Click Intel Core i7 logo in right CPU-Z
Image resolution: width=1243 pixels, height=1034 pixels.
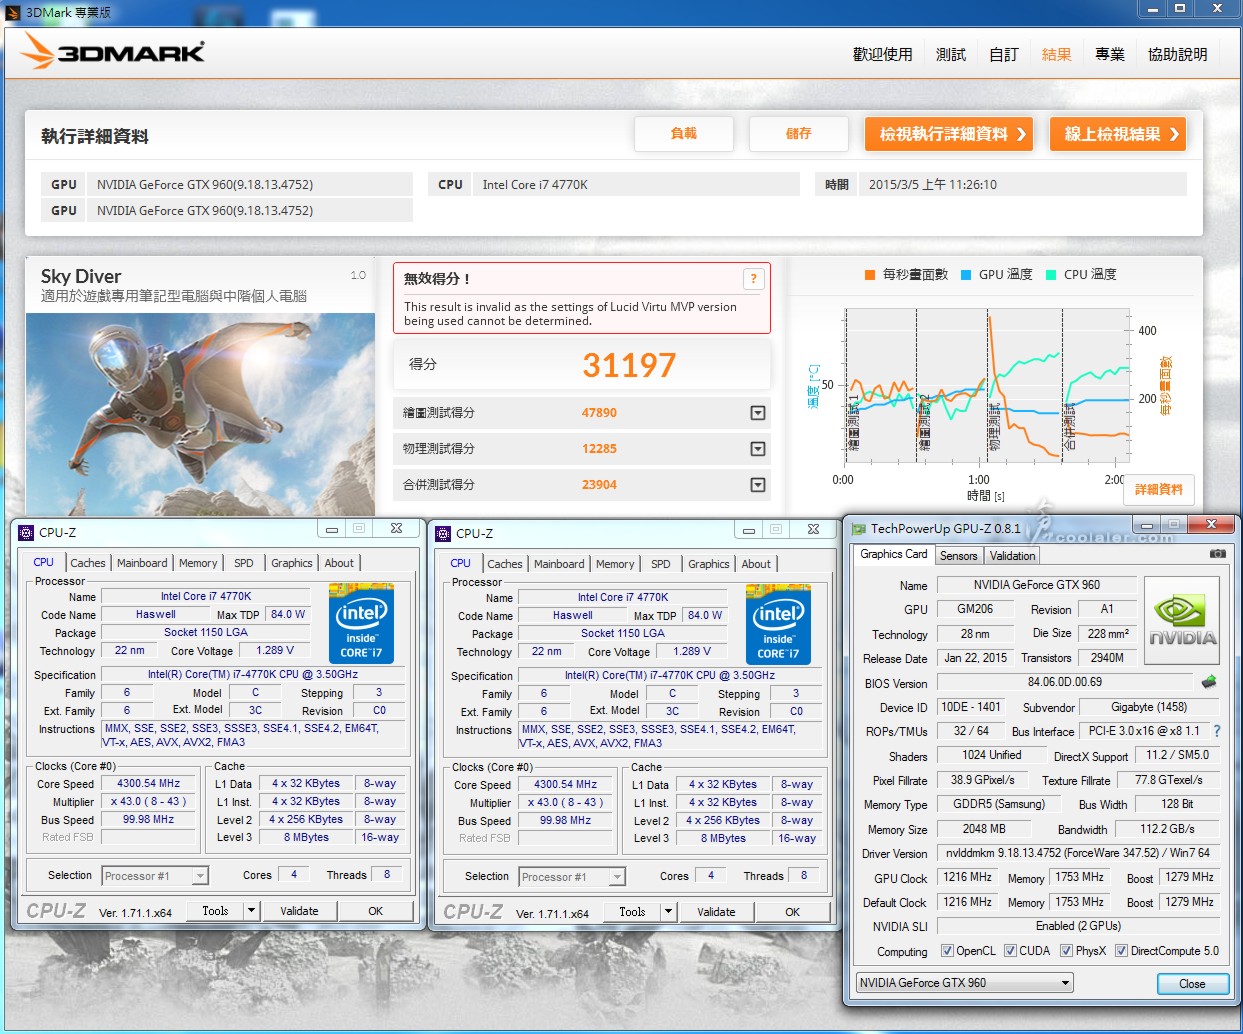[778, 624]
